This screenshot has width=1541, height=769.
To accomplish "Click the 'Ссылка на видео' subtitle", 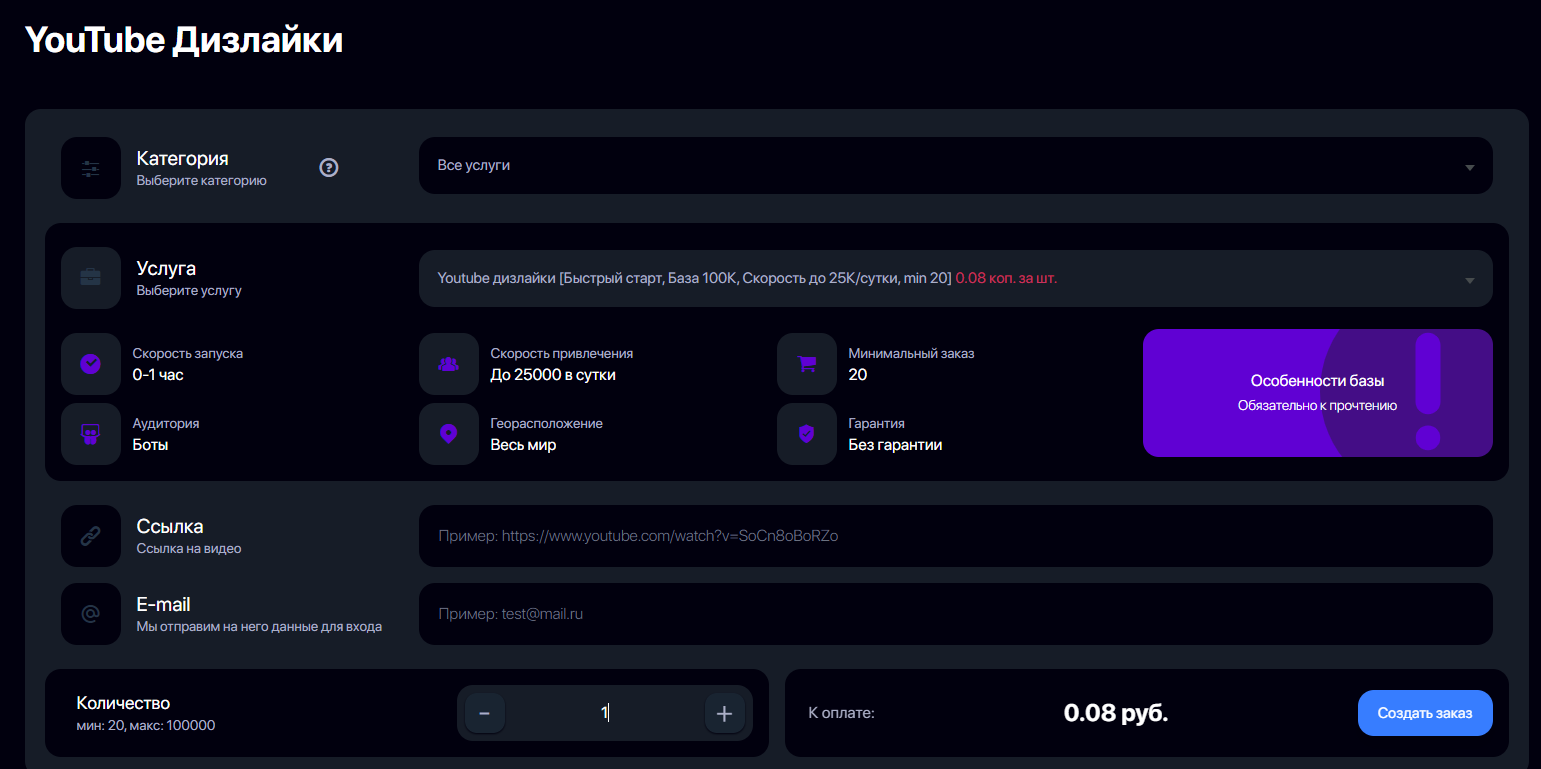I will click(x=189, y=548).
